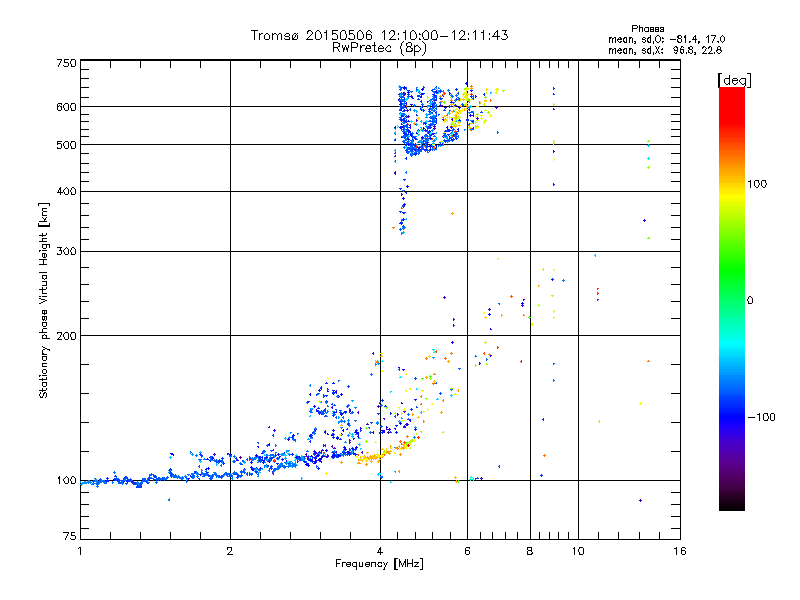Select the 'RwPretec (8p)' subtitle
The width and height of the screenshot is (800, 600).
[x=379, y=48]
